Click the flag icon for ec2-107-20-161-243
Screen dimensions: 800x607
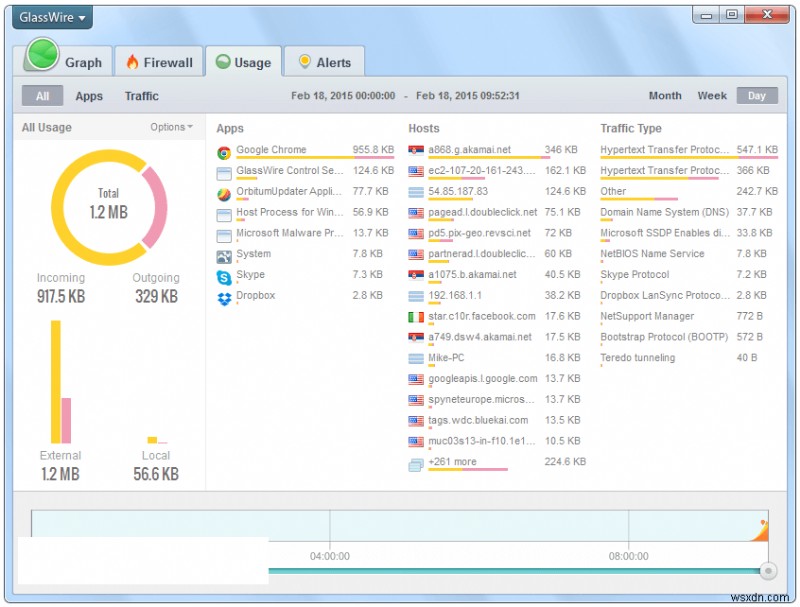point(416,171)
